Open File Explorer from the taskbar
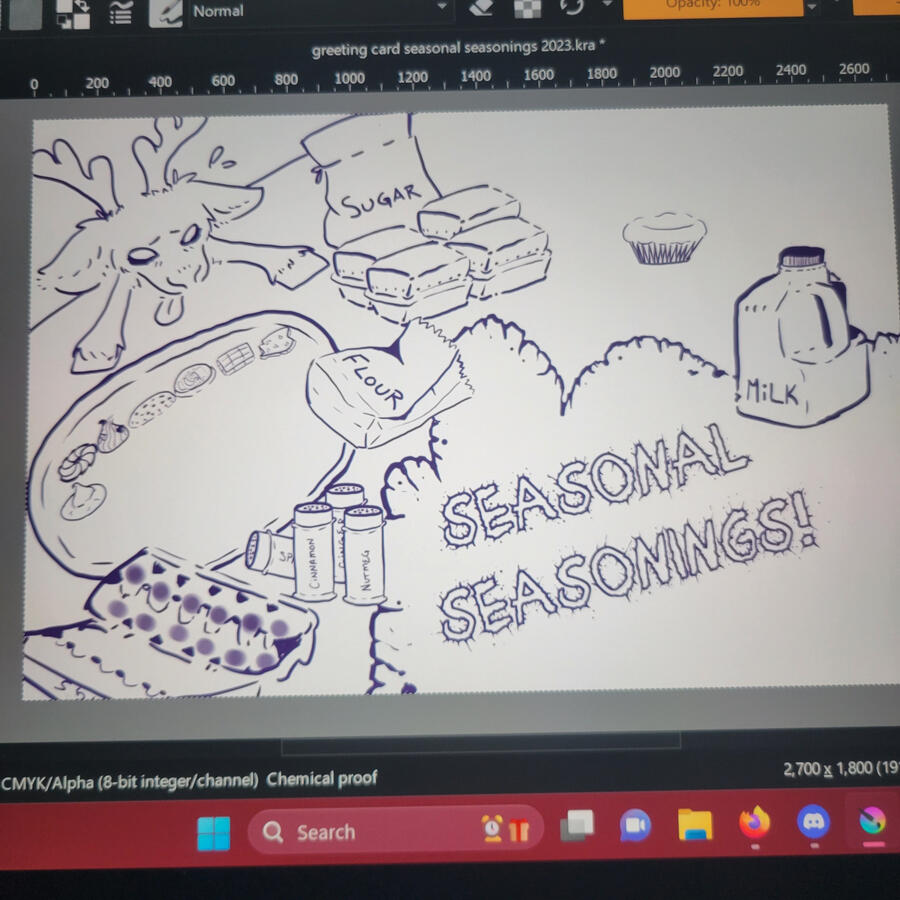Image resolution: width=900 pixels, height=900 pixels. (695, 824)
